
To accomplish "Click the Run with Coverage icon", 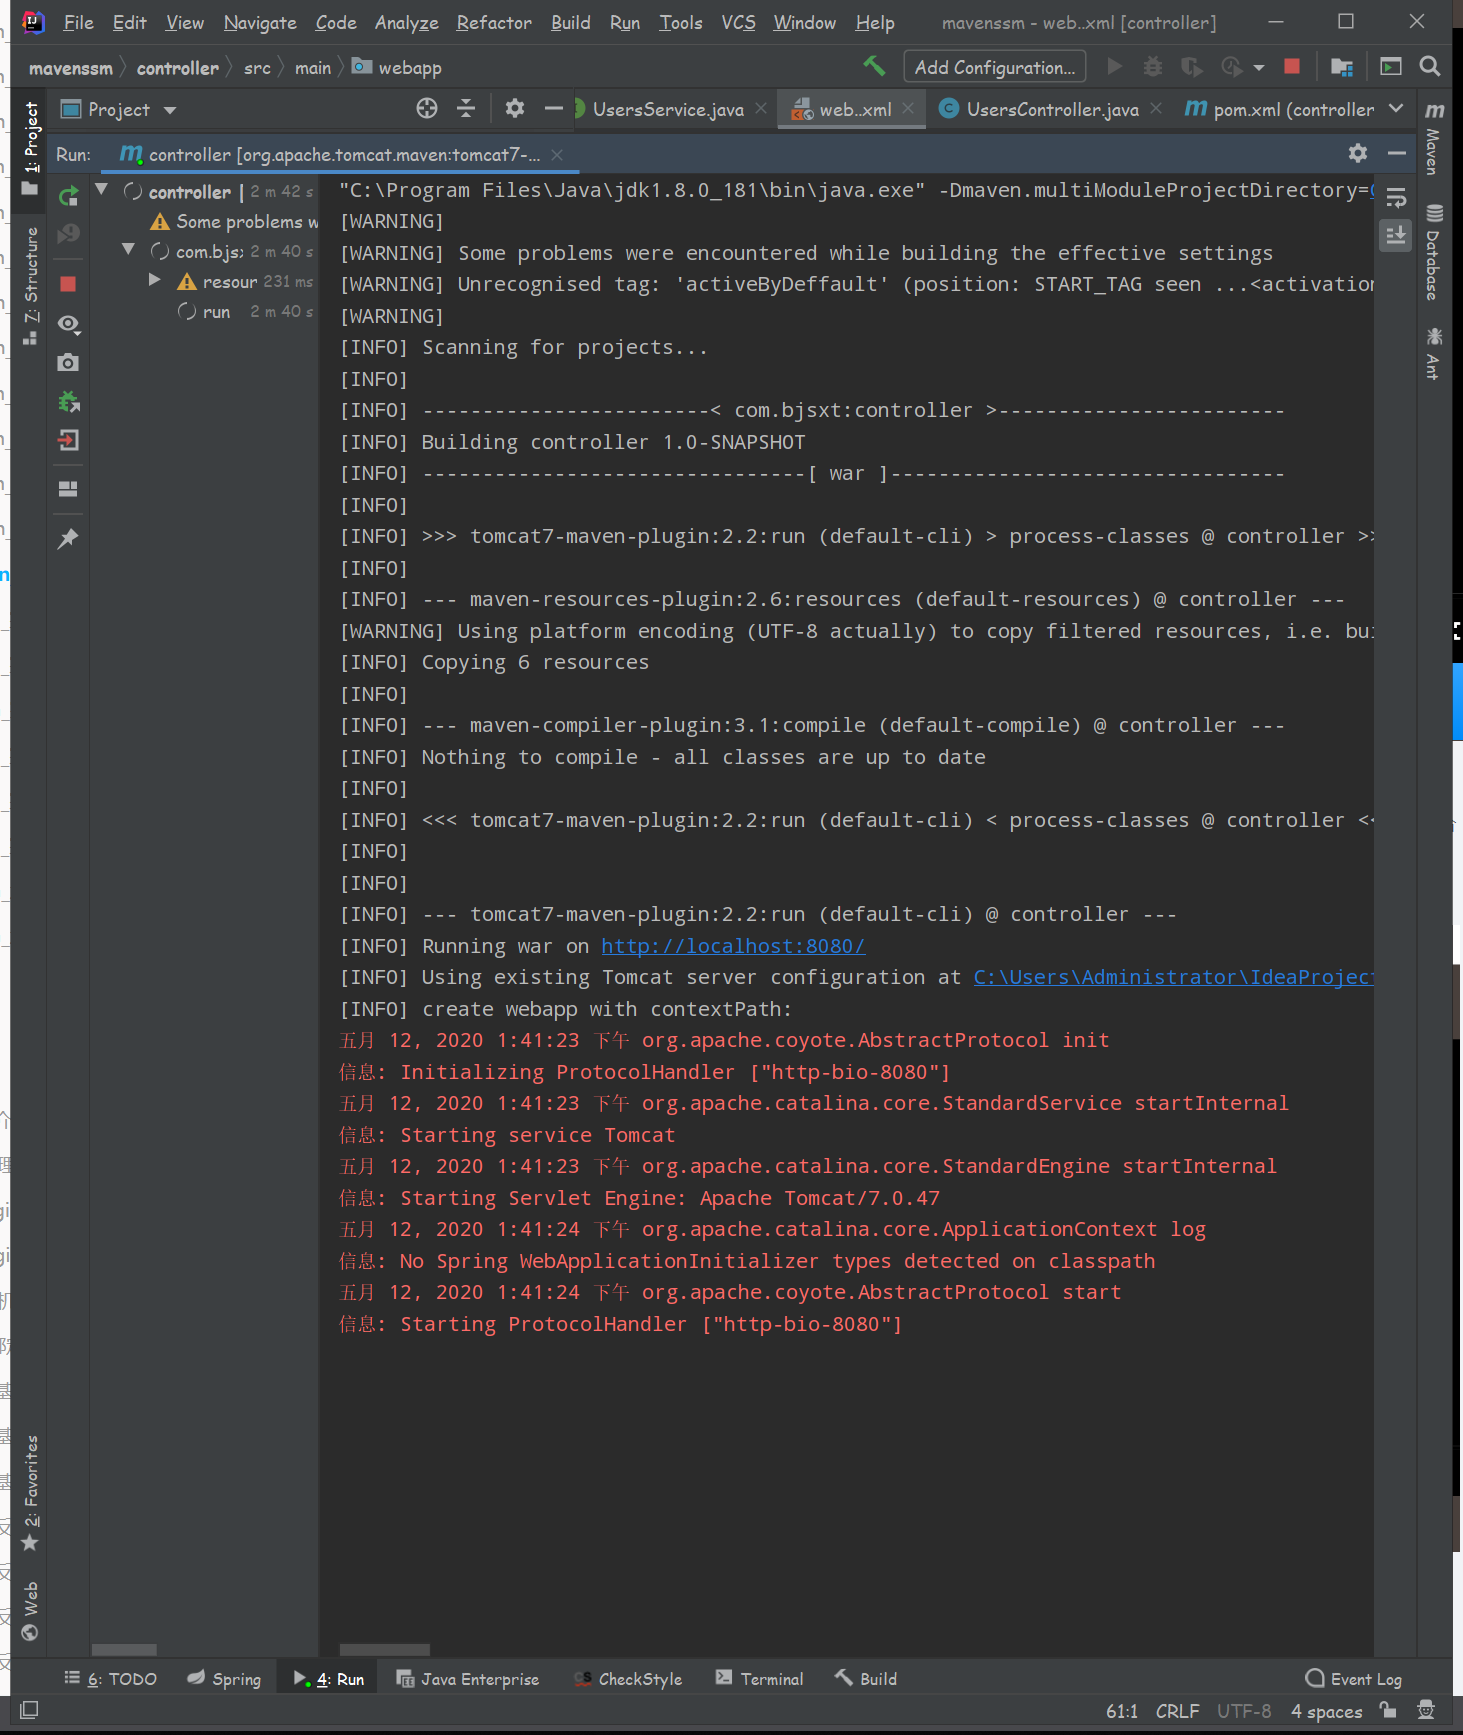I will tap(1191, 67).
